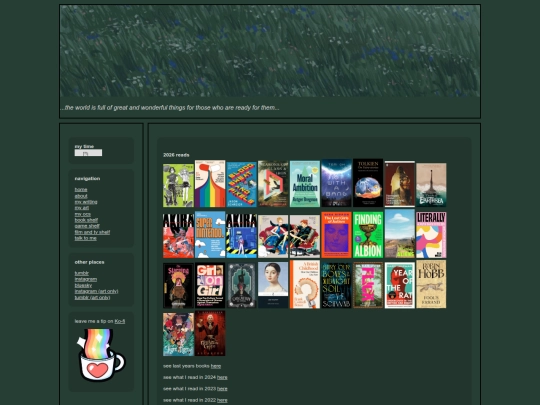Open the Moral Ambition book cover
The image size is (540, 405).
tap(305, 184)
